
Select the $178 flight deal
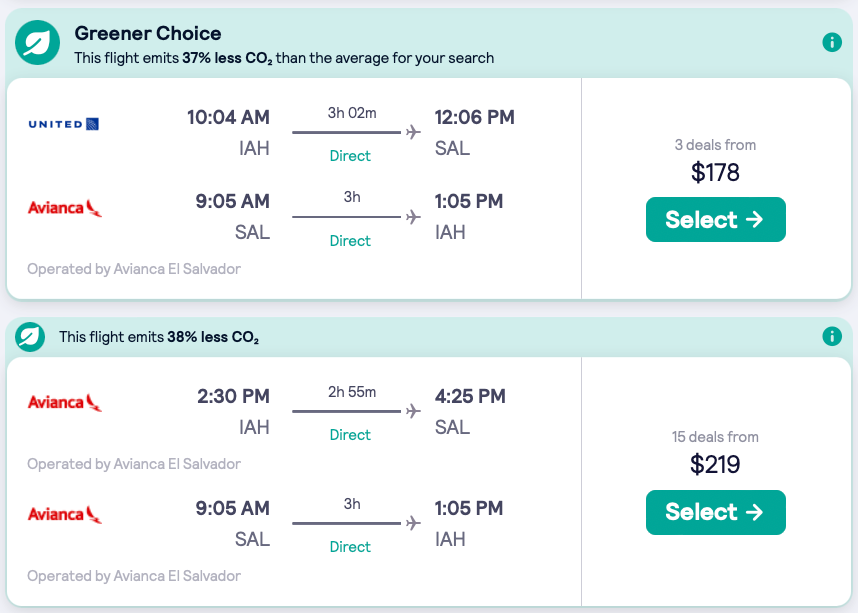pos(715,220)
